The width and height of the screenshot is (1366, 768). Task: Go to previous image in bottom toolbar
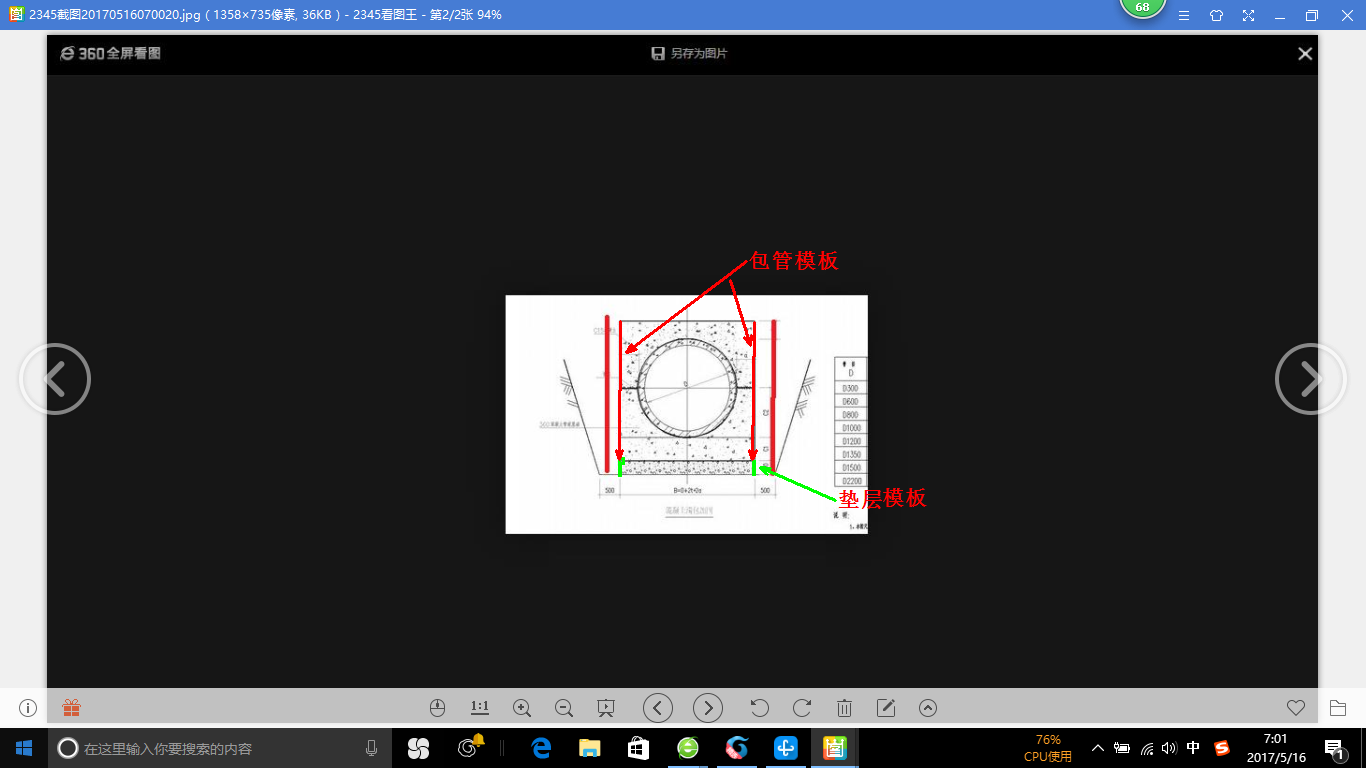click(657, 708)
